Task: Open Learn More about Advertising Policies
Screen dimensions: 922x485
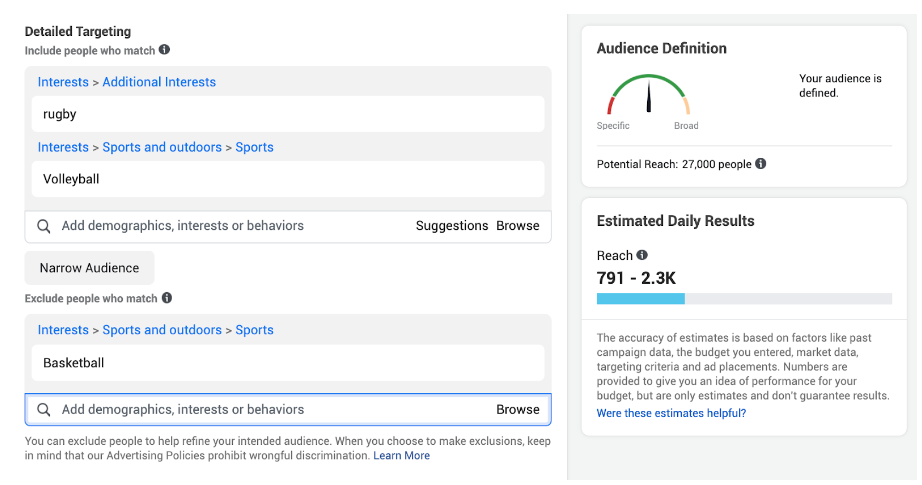Action: [402, 456]
